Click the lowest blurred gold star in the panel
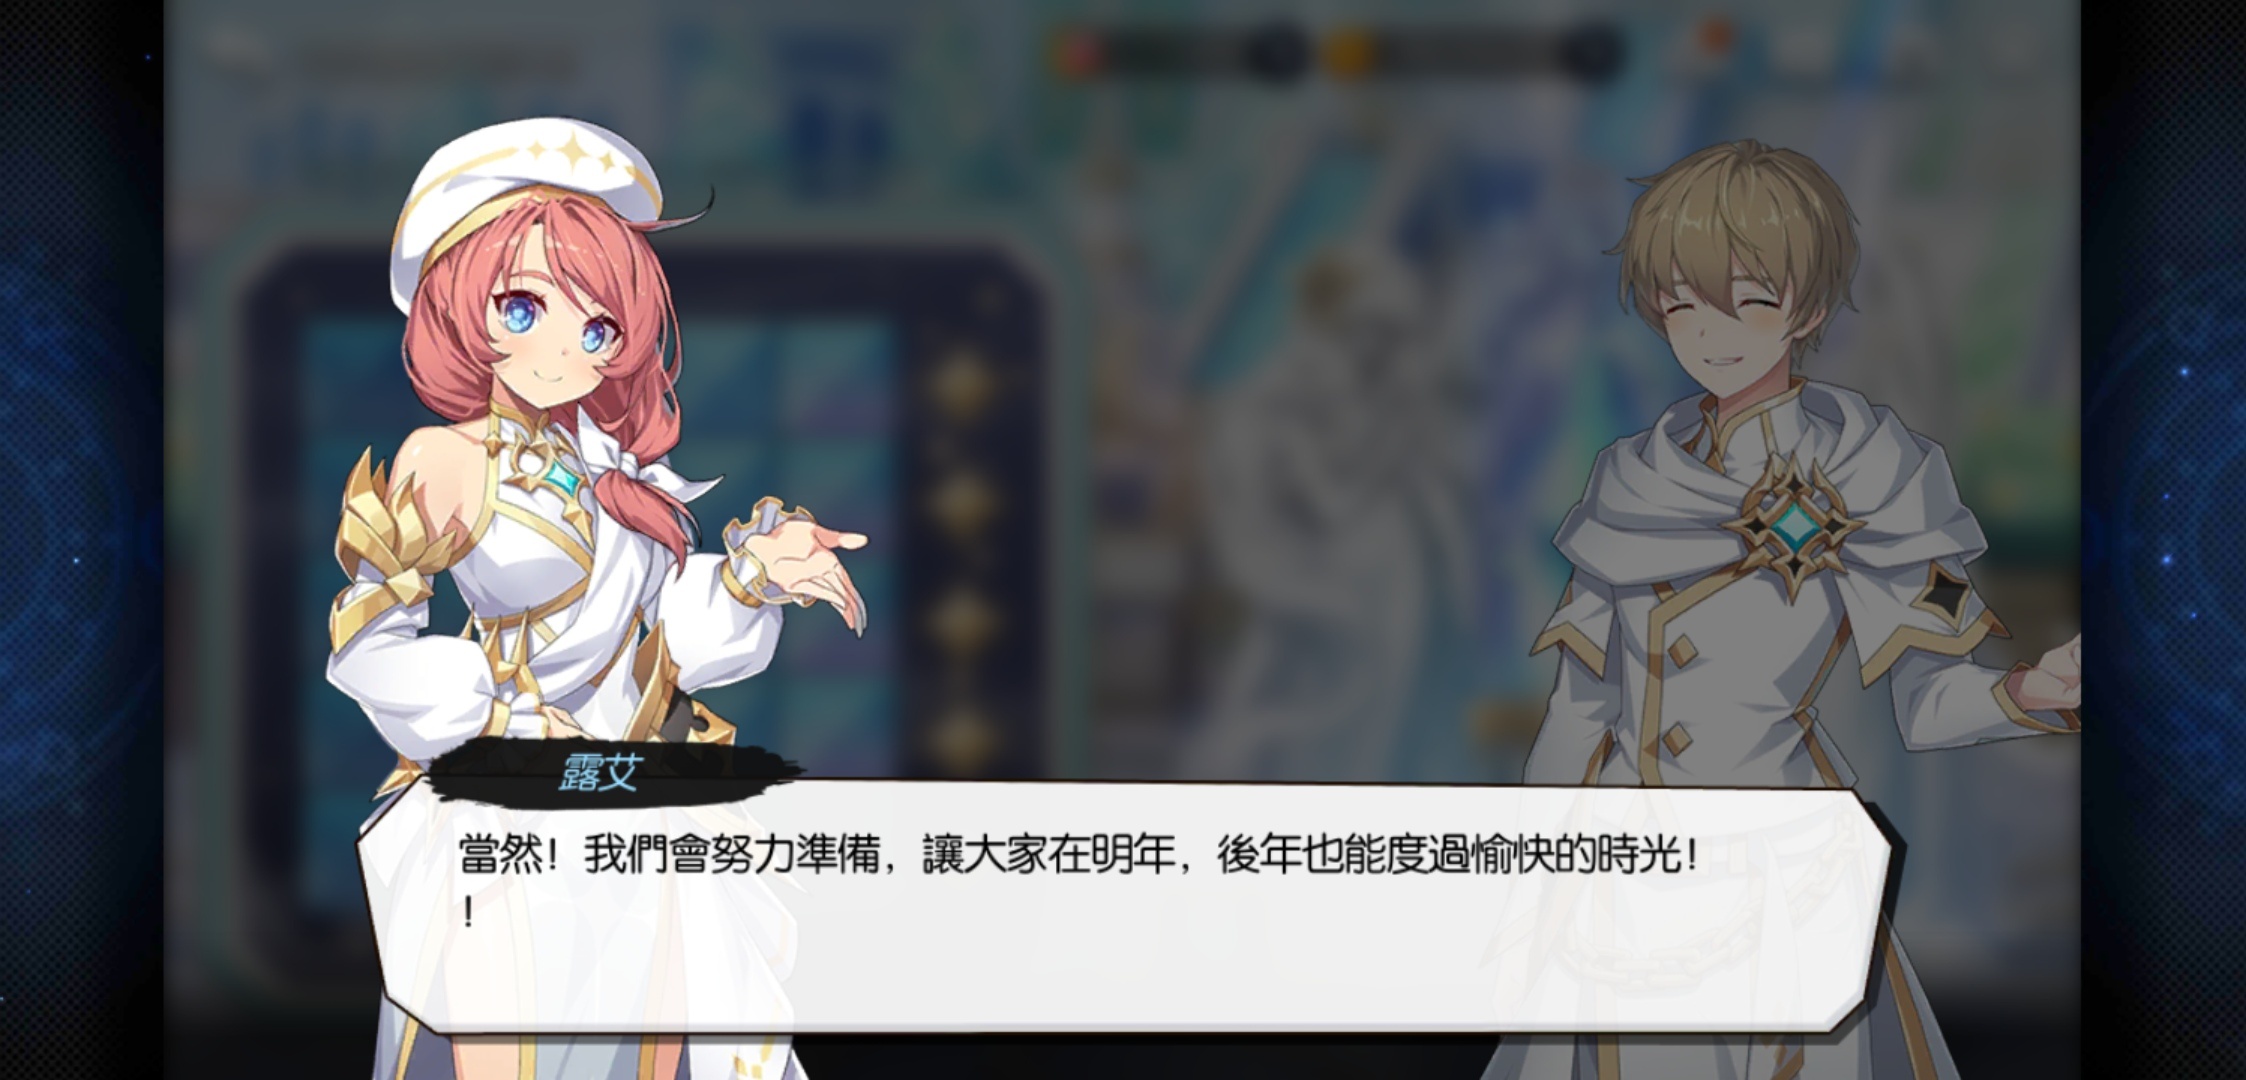The width and height of the screenshot is (2246, 1080). [960, 734]
